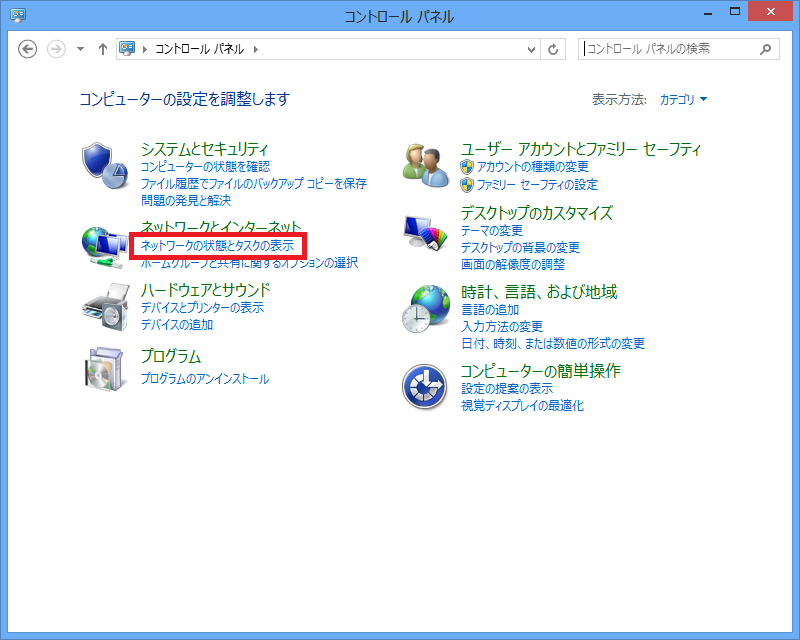Click the System and Security shield icon
The width and height of the screenshot is (800, 640).
tap(105, 164)
